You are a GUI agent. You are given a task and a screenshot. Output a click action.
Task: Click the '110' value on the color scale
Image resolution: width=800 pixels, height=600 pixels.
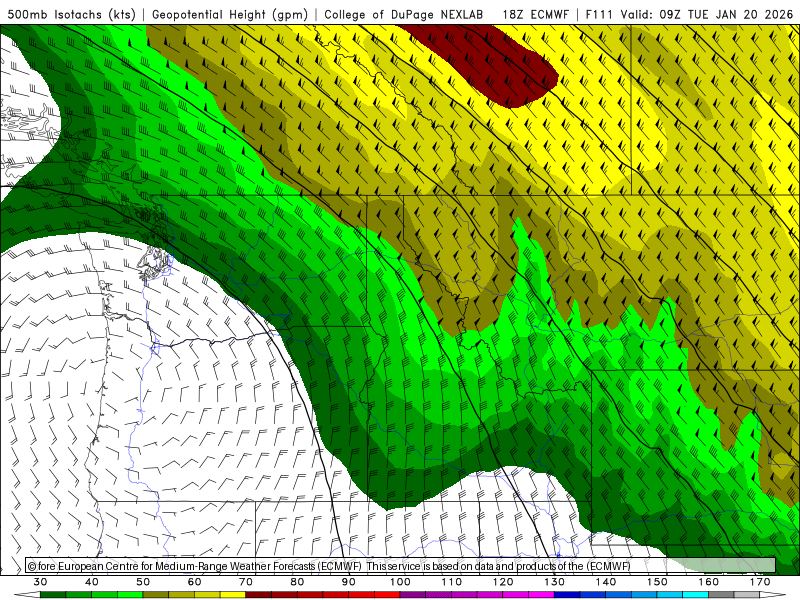coord(452,582)
